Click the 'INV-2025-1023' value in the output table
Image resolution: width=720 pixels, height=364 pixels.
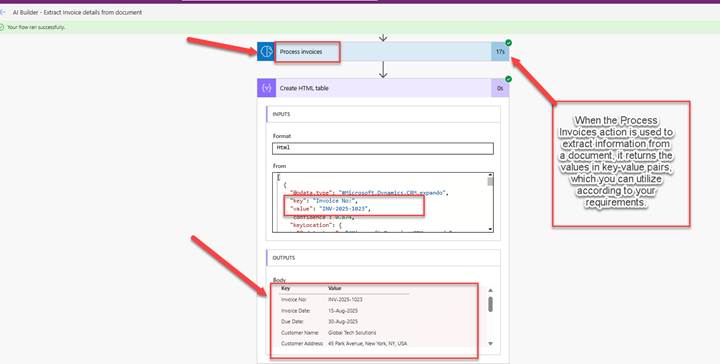[345, 299]
